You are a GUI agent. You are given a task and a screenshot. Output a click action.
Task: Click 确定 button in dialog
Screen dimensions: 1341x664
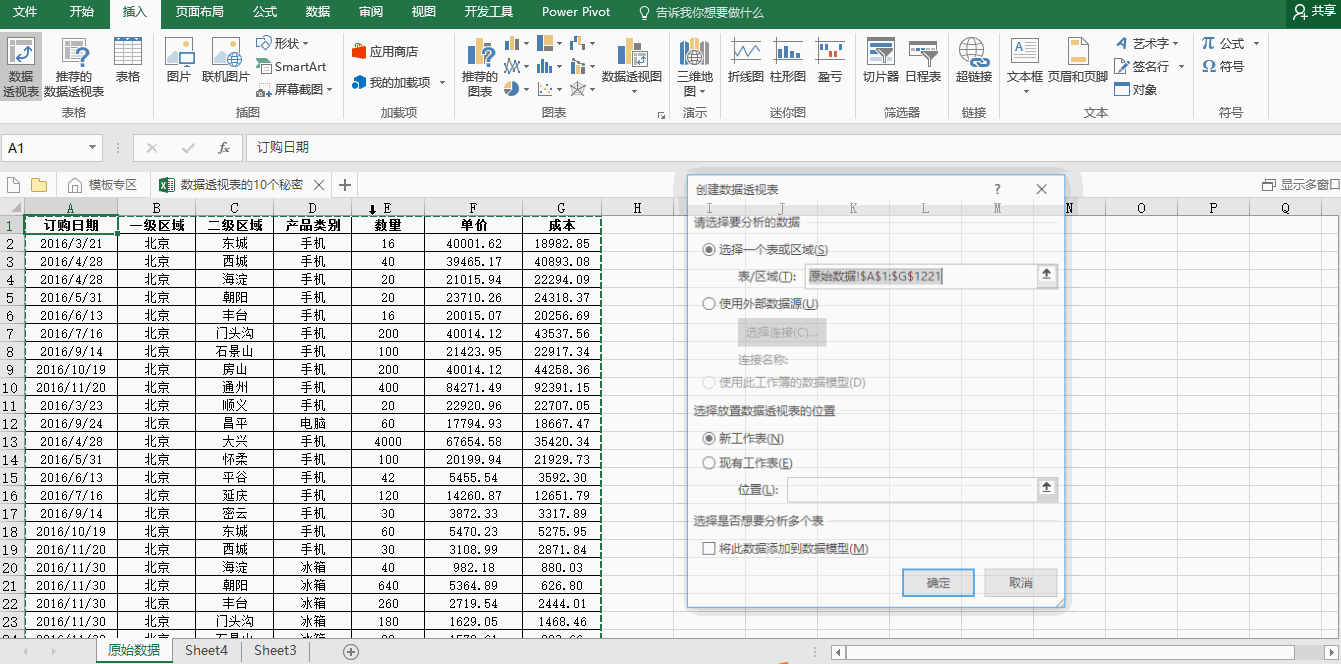938,583
